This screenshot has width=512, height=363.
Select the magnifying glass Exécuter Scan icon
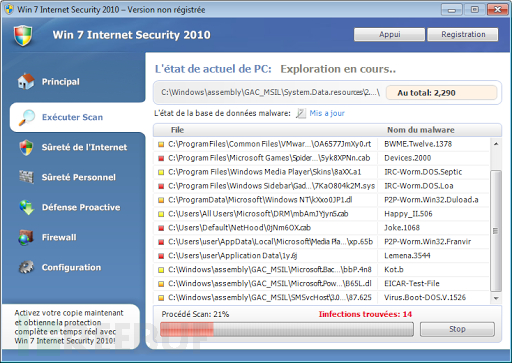tap(26, 117)
